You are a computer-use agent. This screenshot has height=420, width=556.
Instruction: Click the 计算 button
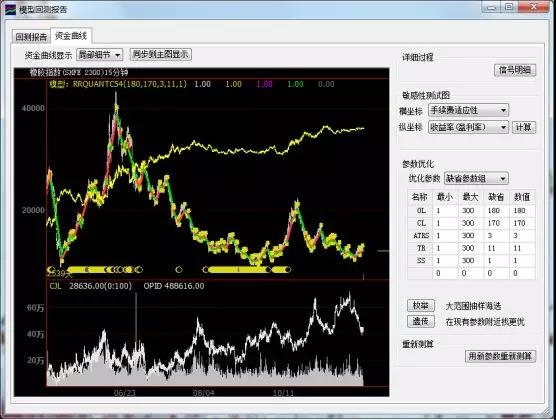[524, 127]
